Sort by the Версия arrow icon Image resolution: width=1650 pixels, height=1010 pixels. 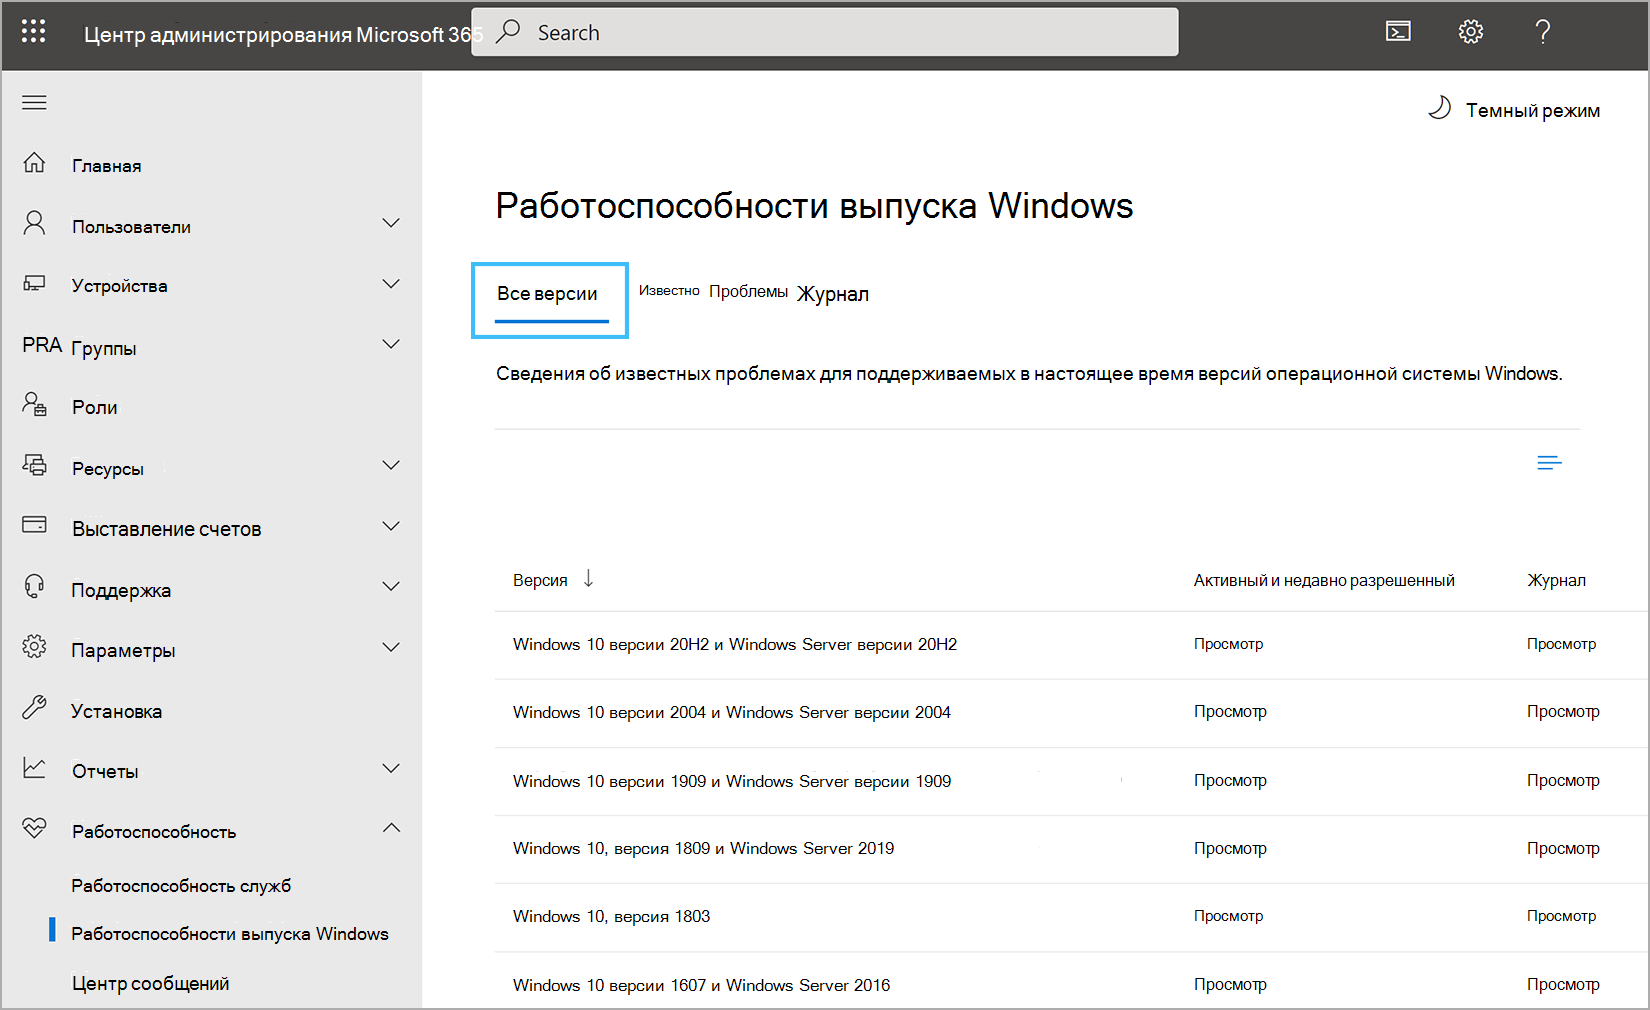pyautogui.click(x=588, y=578)
